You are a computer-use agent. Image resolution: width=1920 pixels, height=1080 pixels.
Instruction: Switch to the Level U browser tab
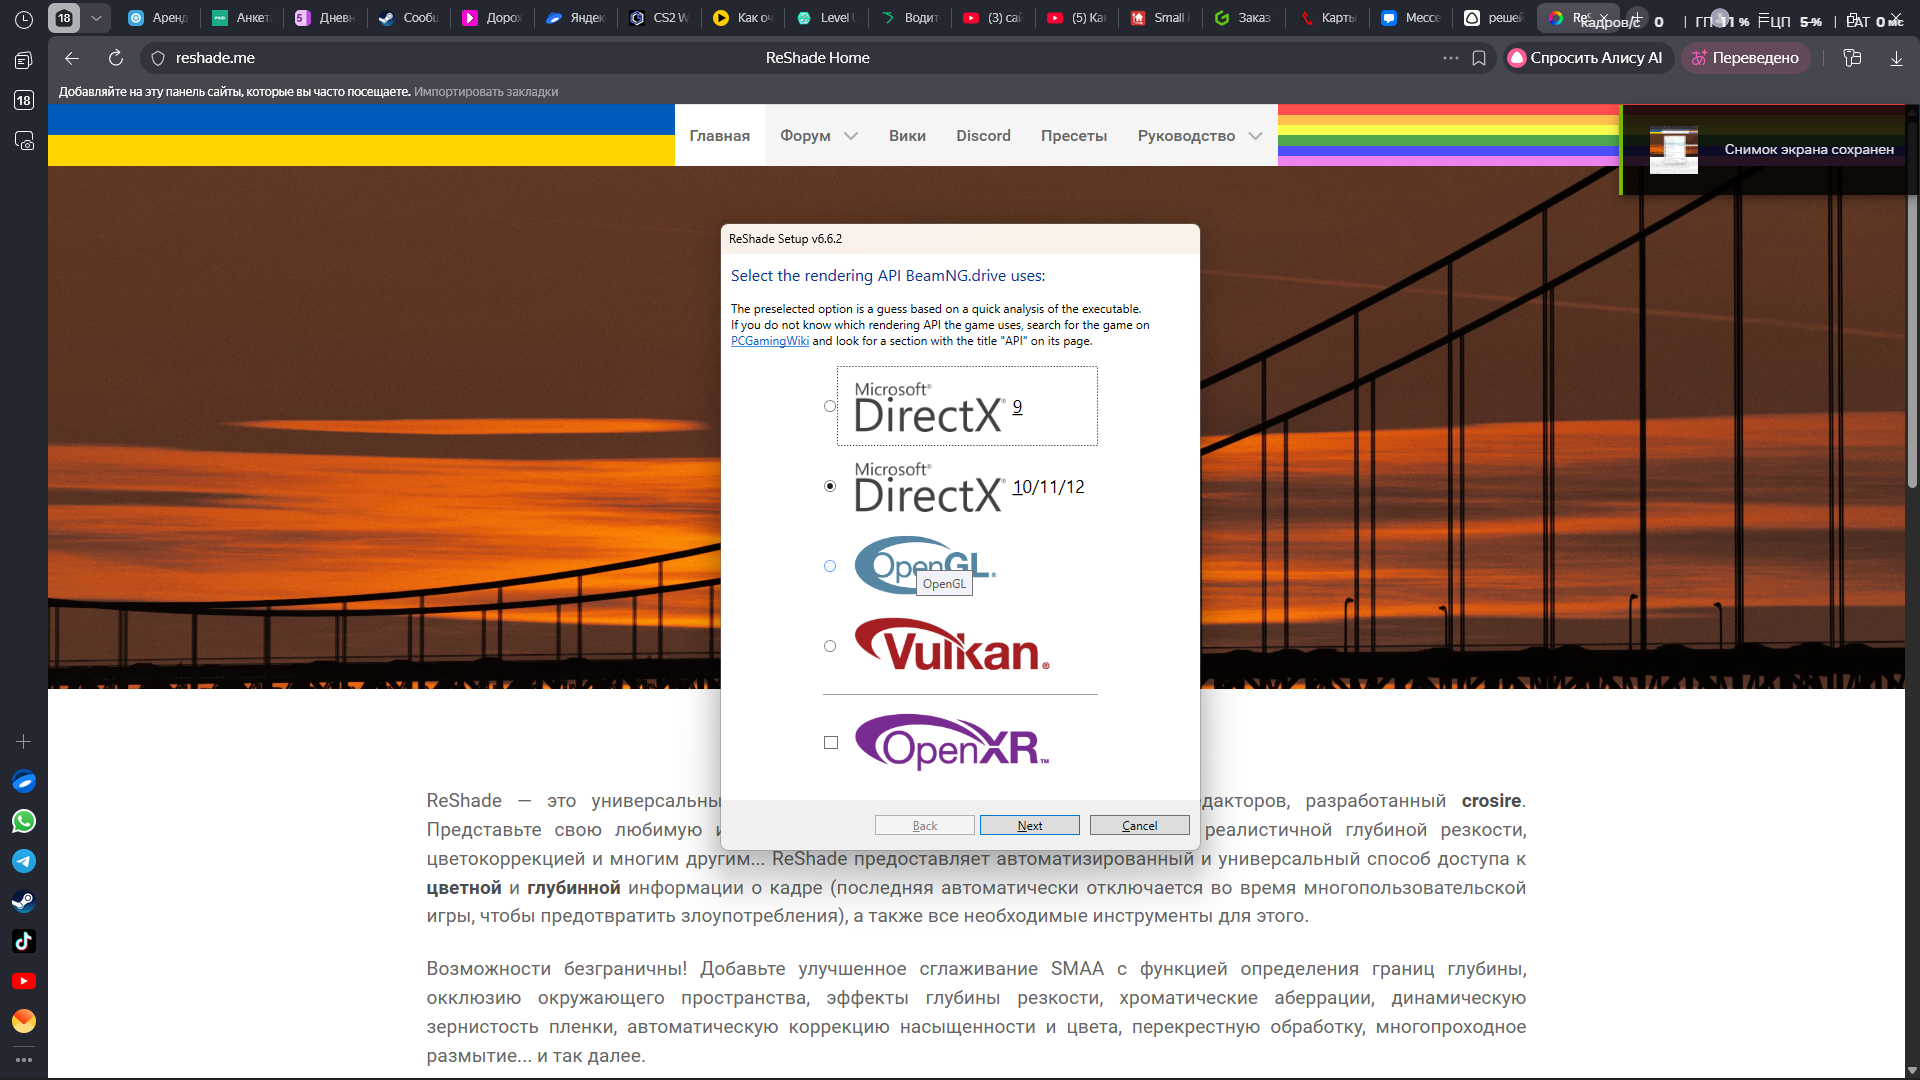pos(827,18)
